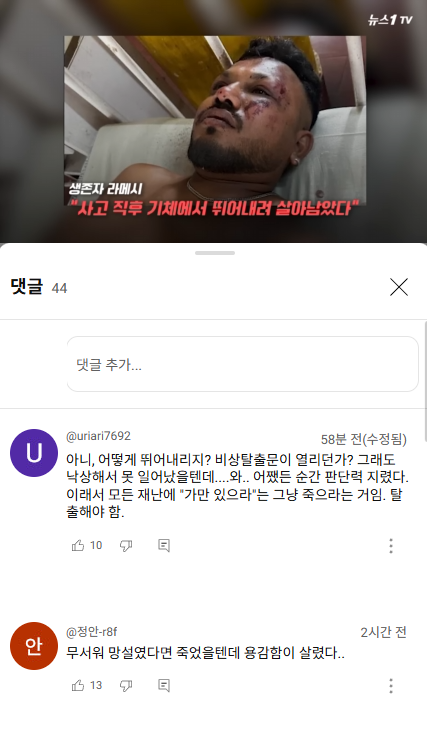Click the comments panel drag handle
Viewport: 427px width, 732px height.
[215, 253]
